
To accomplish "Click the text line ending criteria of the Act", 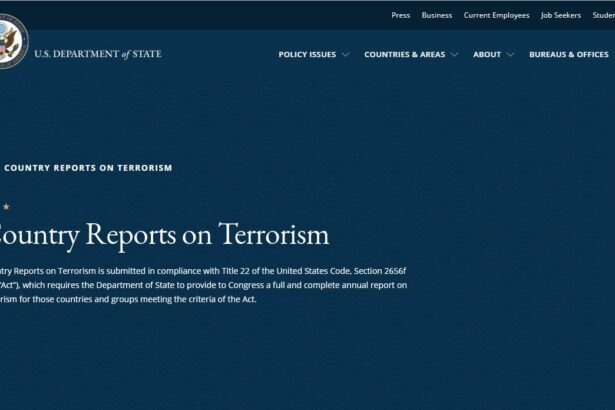I will pos(128,299).
